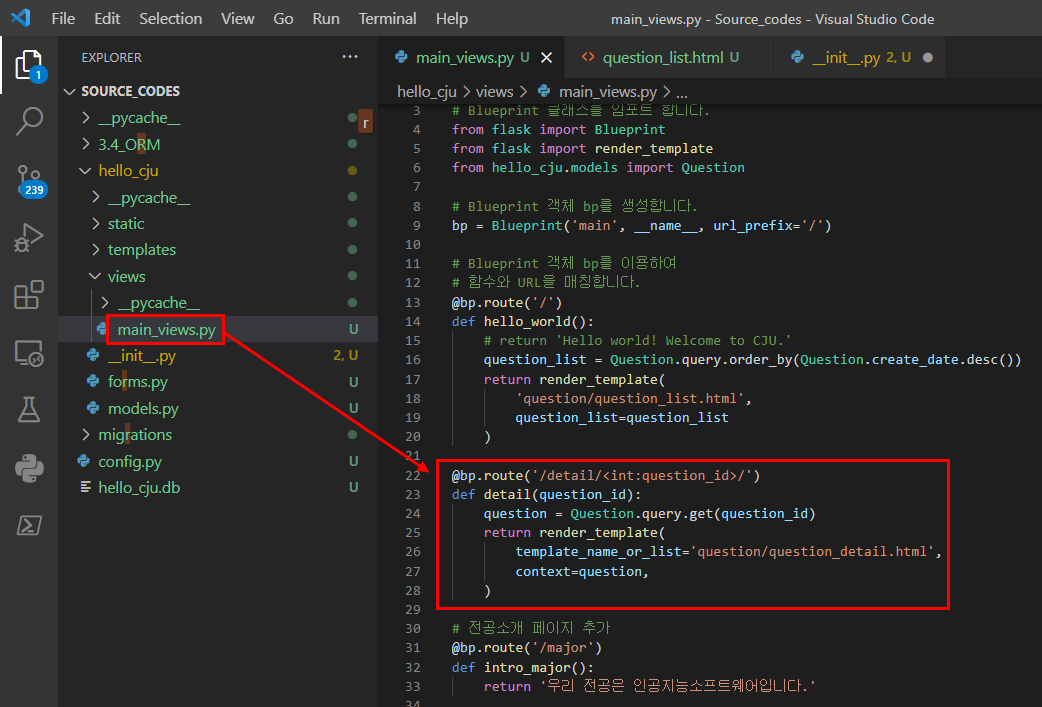
Task: Open the Go menu
Action: [283, 19]
